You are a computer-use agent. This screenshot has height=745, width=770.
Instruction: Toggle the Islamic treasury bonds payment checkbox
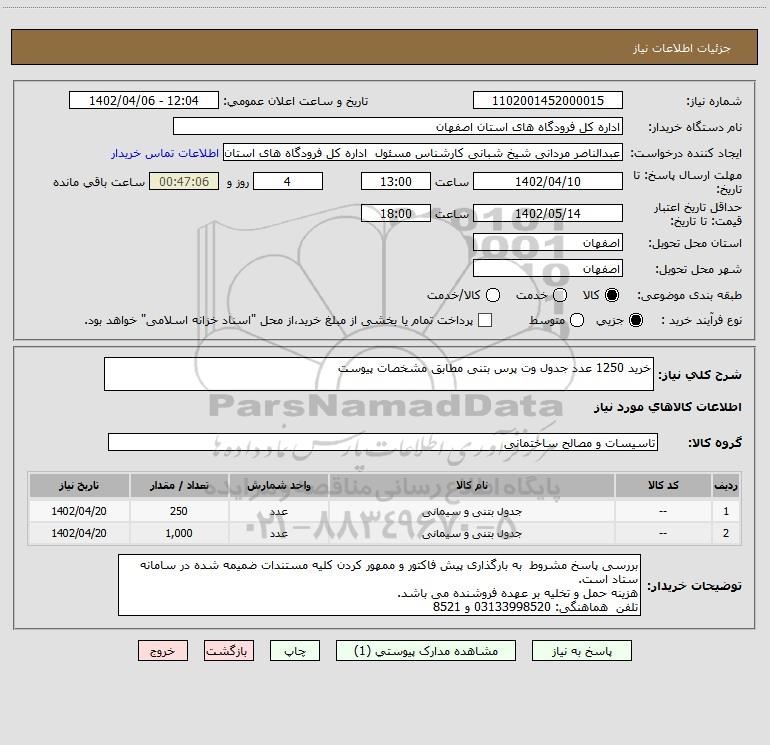485,320
